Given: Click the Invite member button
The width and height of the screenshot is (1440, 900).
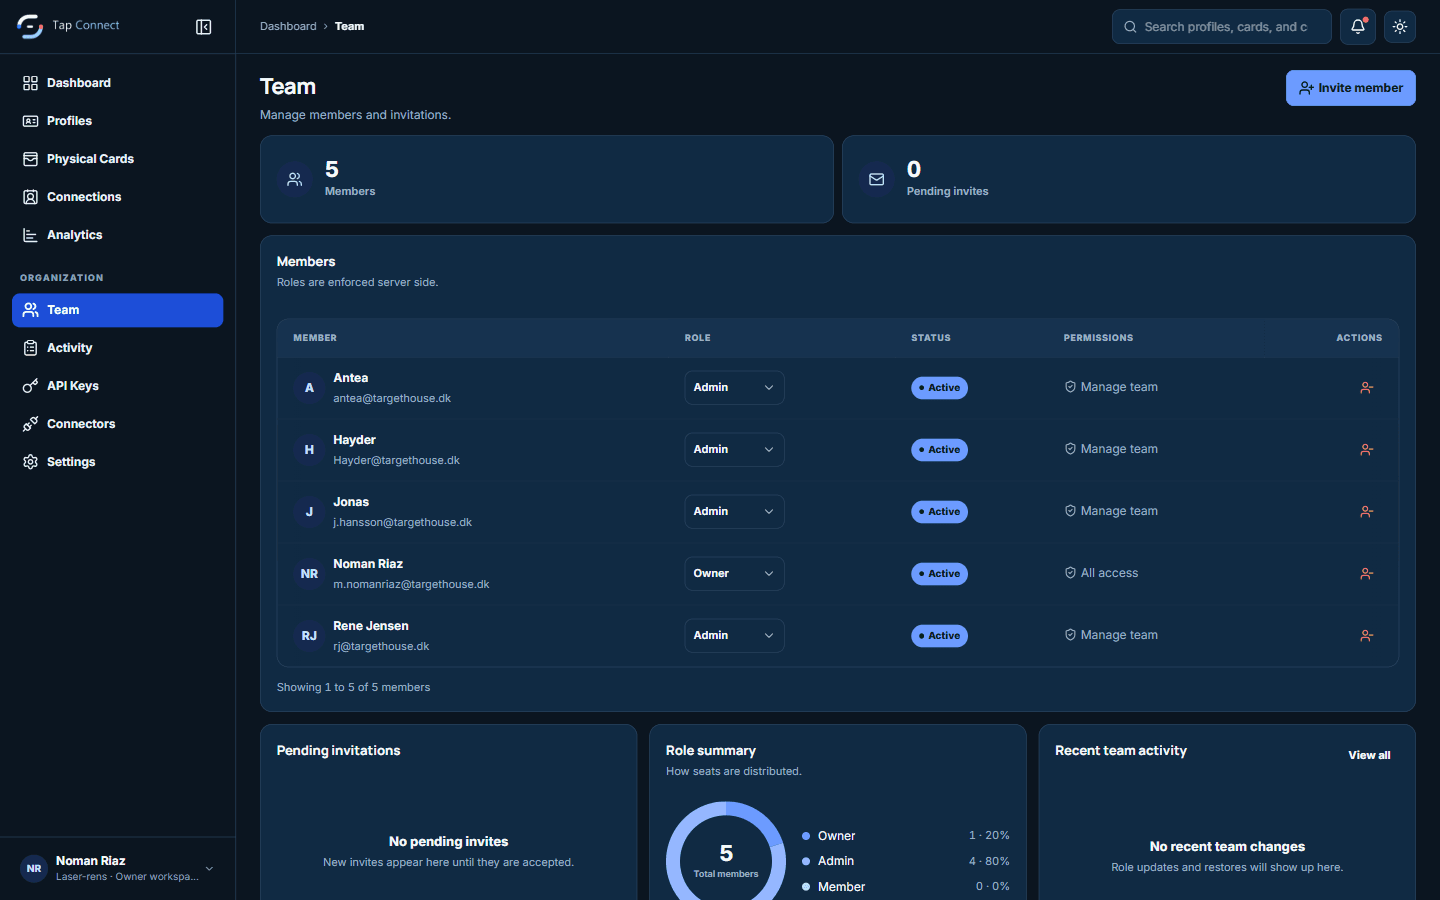Looking at the screenshot, I should coord(1350,88).
